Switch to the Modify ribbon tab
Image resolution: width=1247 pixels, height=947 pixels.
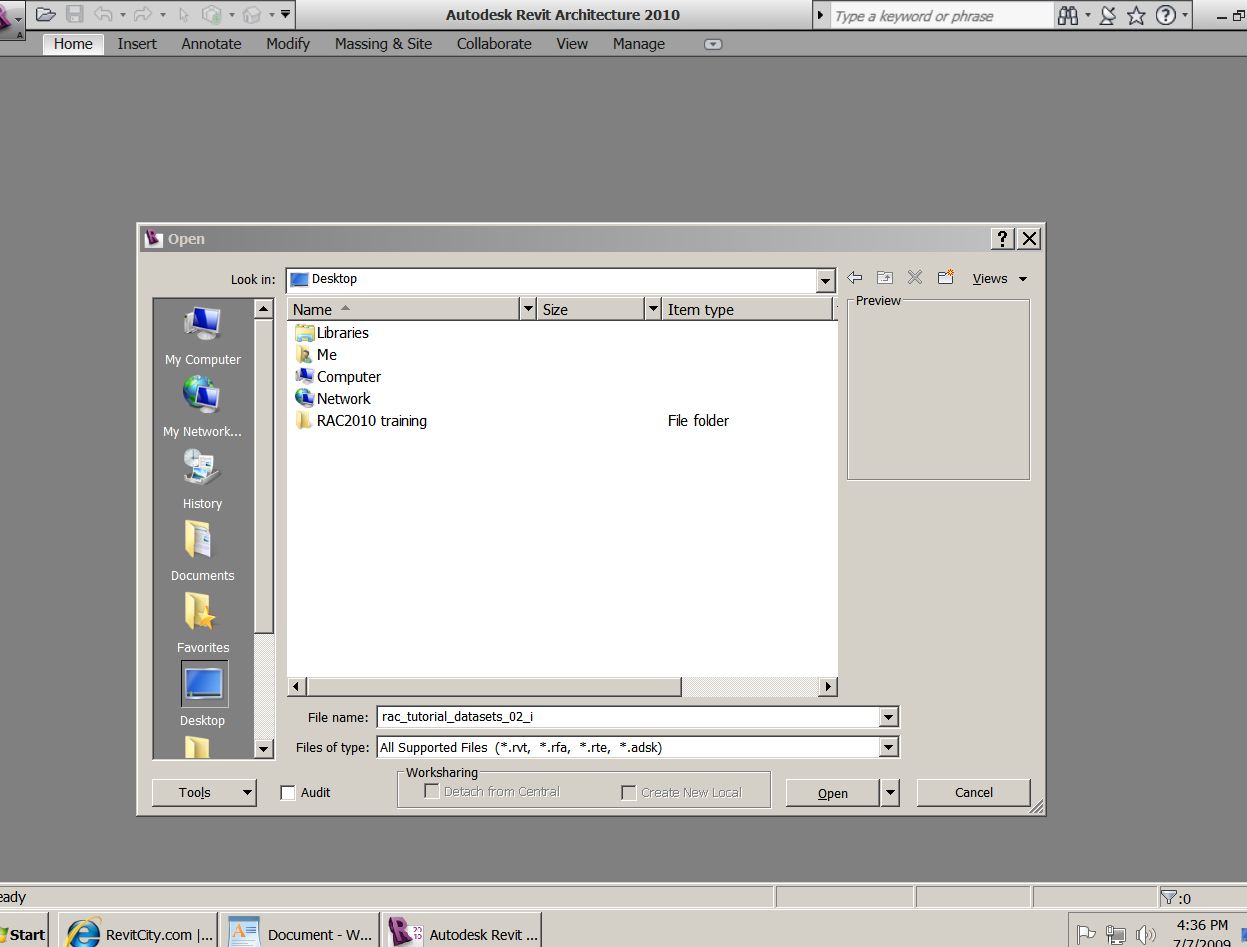click(288, 44)
